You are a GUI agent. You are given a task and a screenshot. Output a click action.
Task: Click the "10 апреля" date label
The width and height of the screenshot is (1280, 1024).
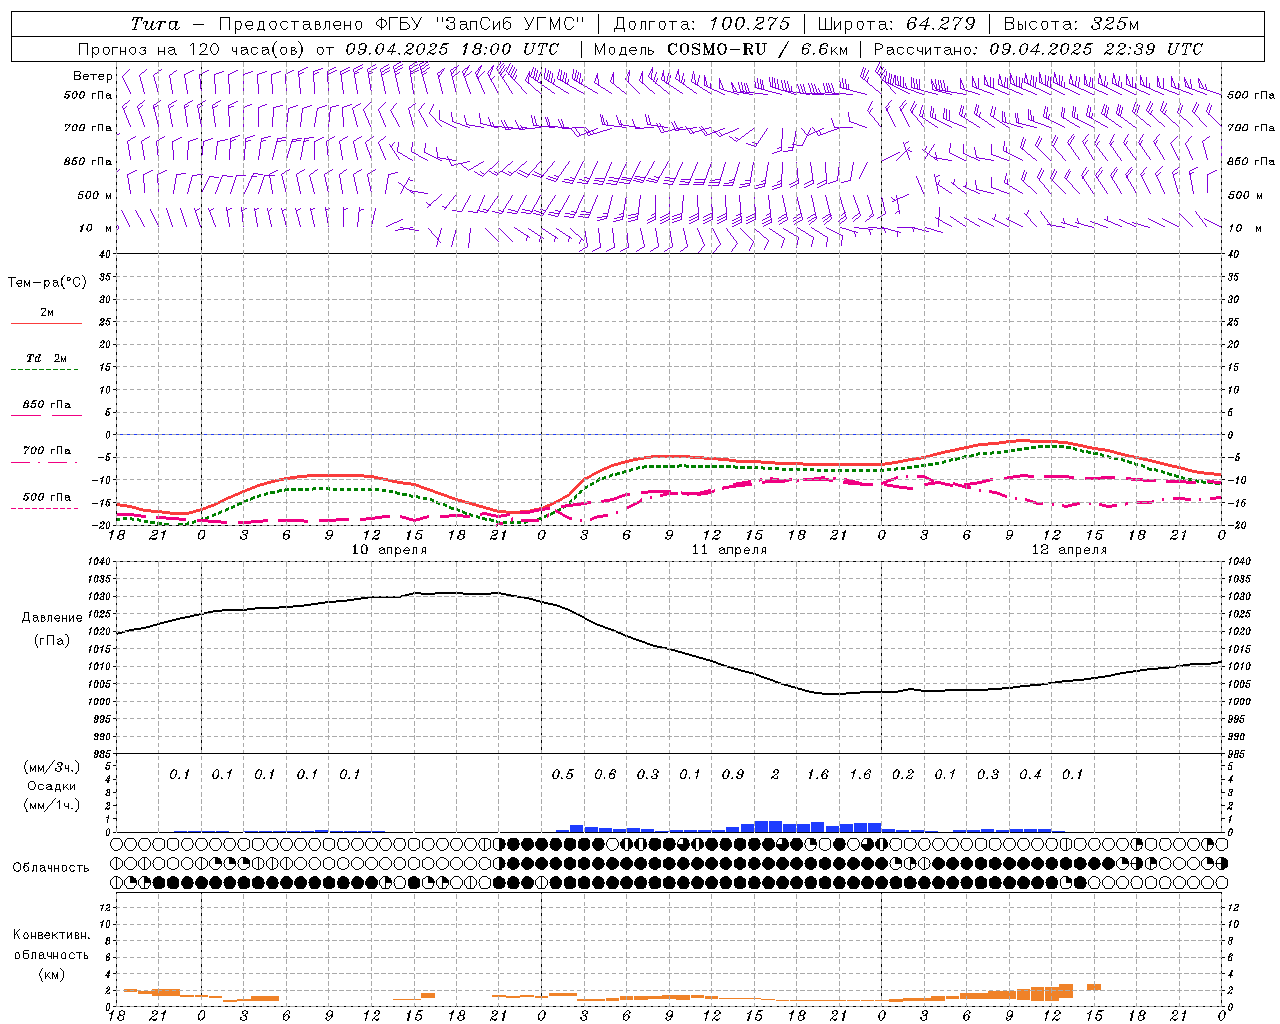[x=389, y=550]
